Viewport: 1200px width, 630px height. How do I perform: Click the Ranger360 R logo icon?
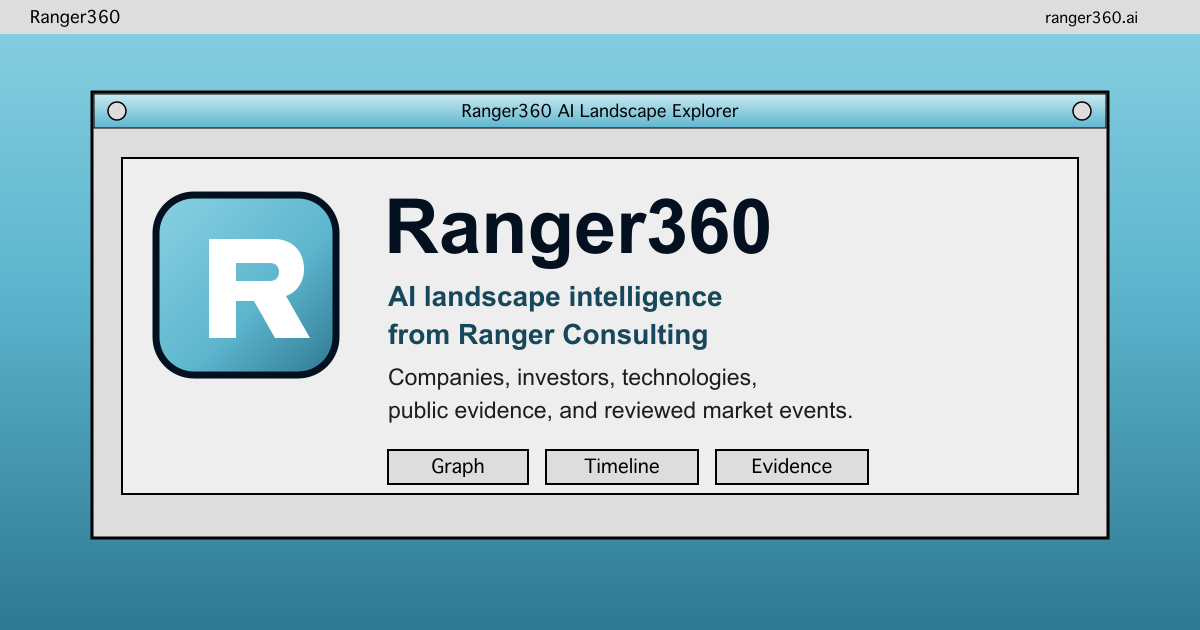coord(246,285)
